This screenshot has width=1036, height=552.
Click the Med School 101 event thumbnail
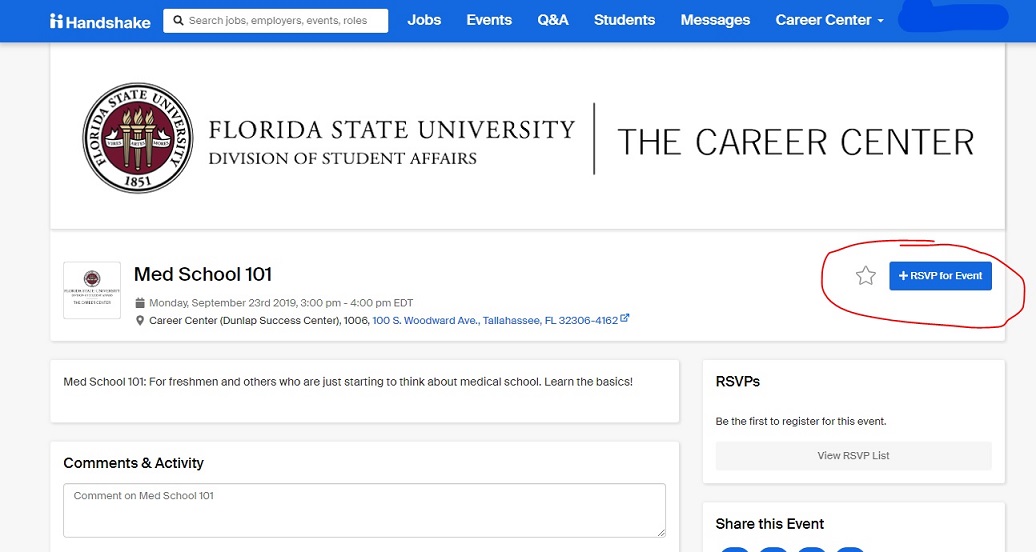[x=92, y=290]
